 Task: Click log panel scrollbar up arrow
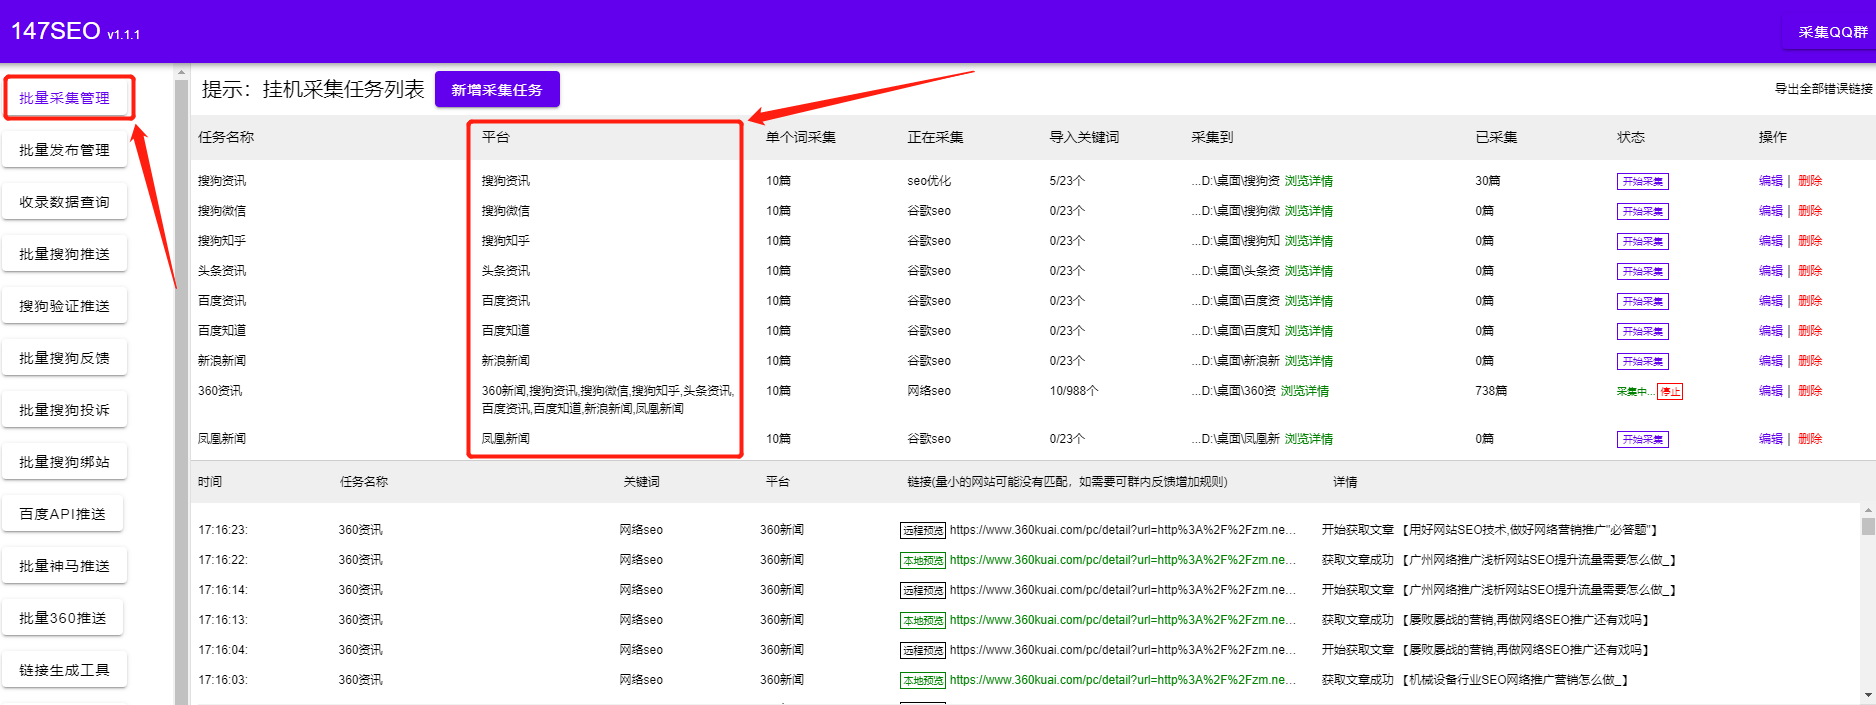click(x=1867, y=510)
